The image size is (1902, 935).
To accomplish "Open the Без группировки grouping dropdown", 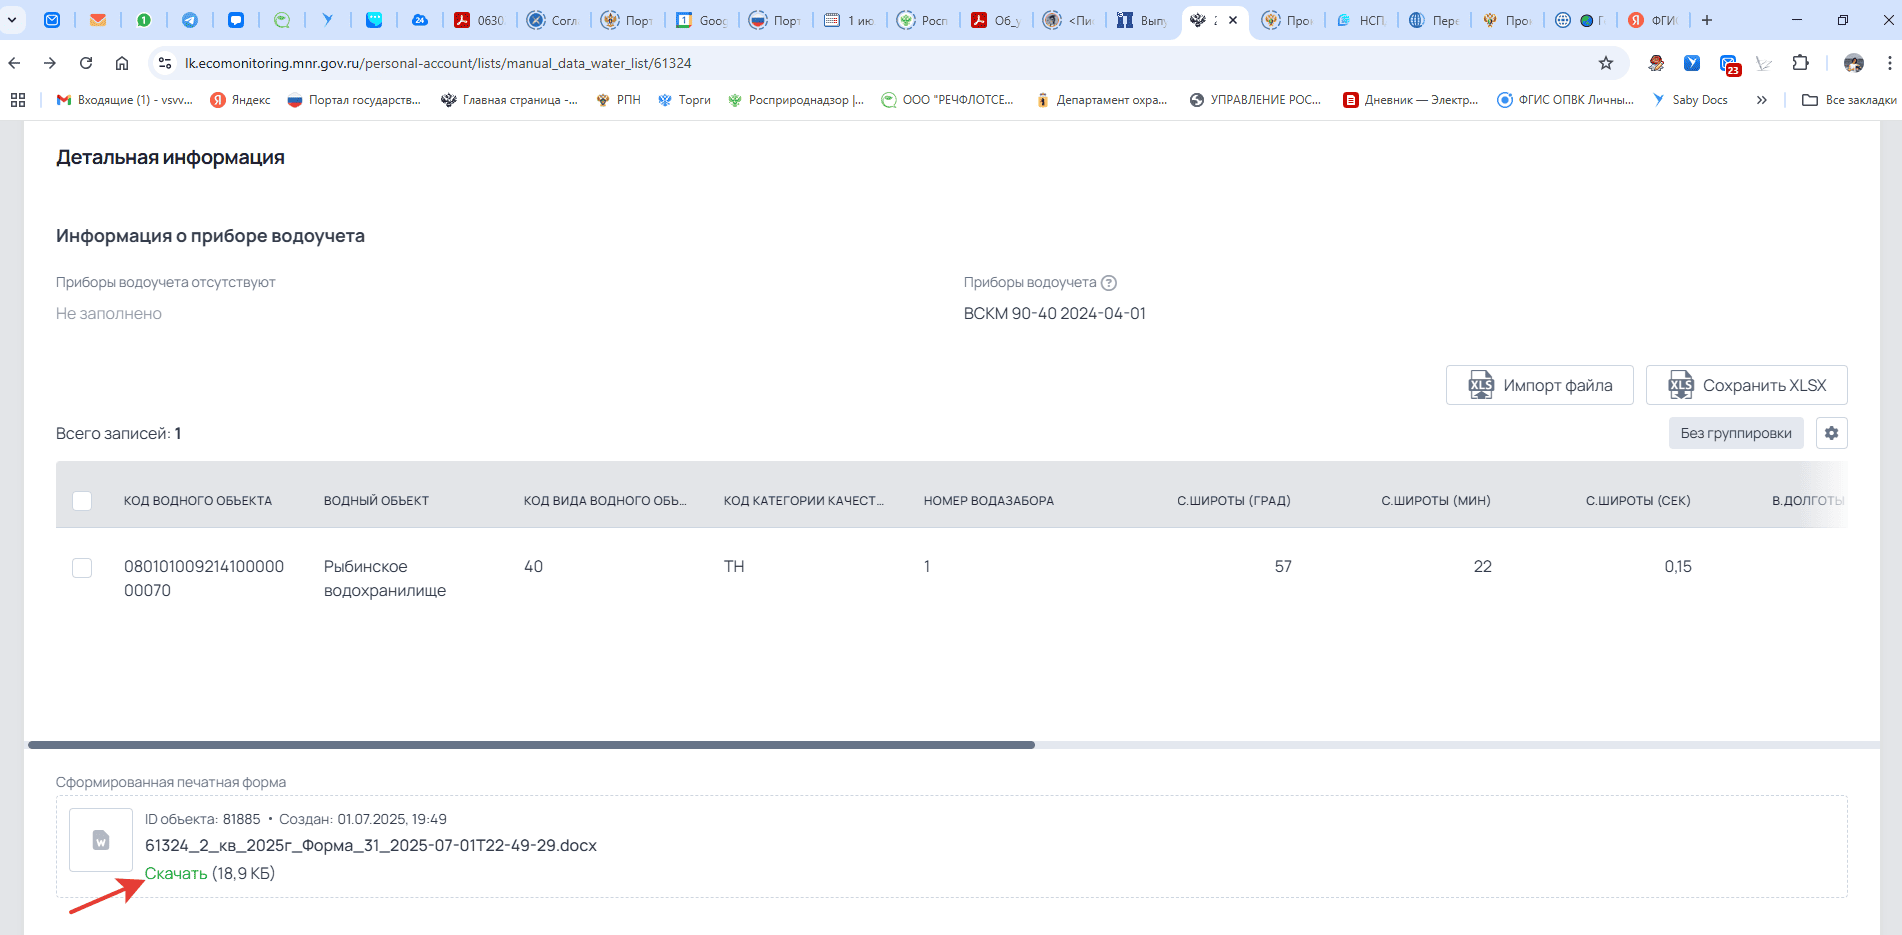I will coord(1735,433).
